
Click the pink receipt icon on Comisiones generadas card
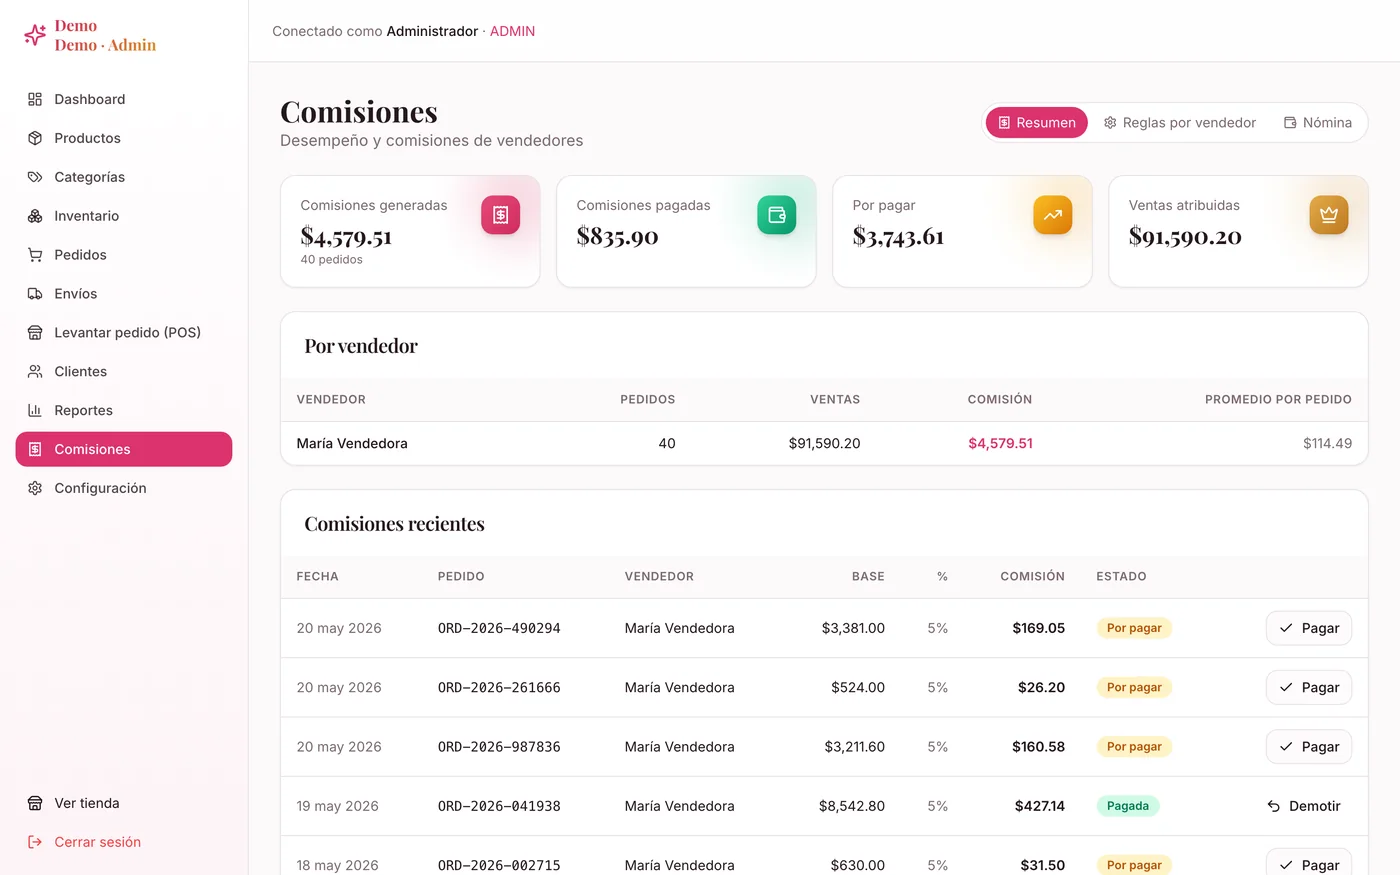[x=500, y=215]
